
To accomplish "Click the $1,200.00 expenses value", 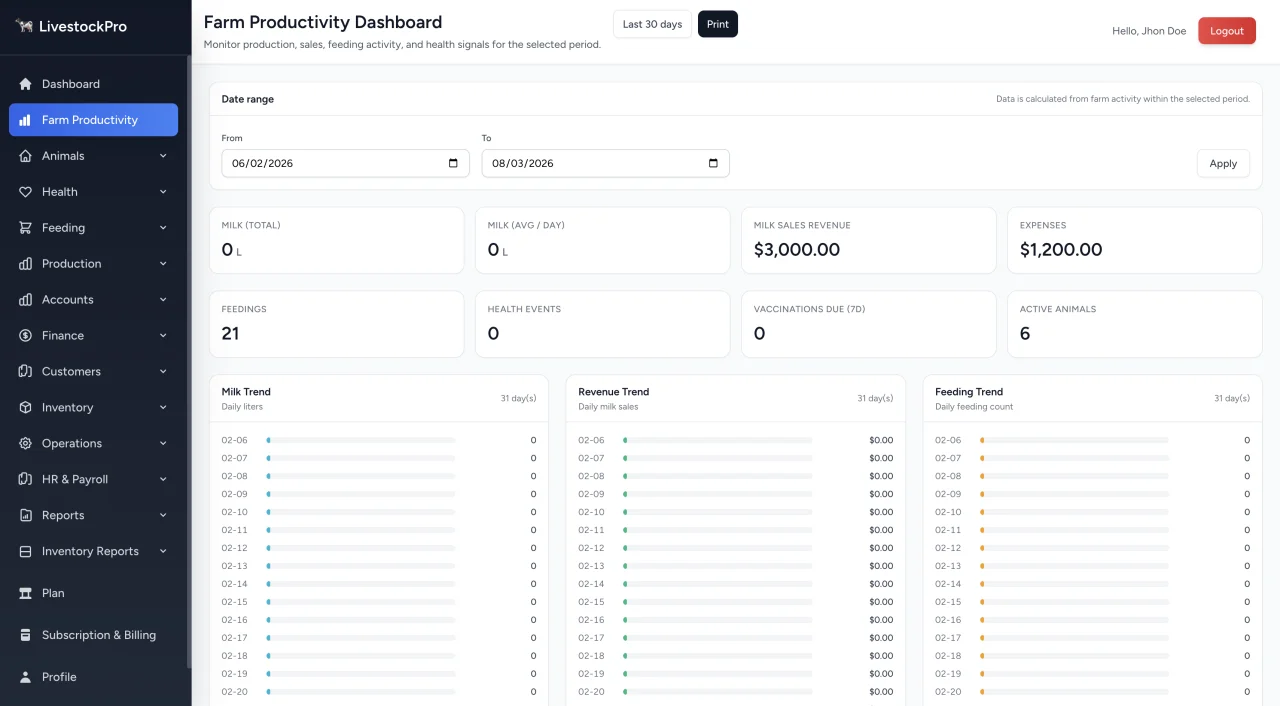I will 1061,250.
